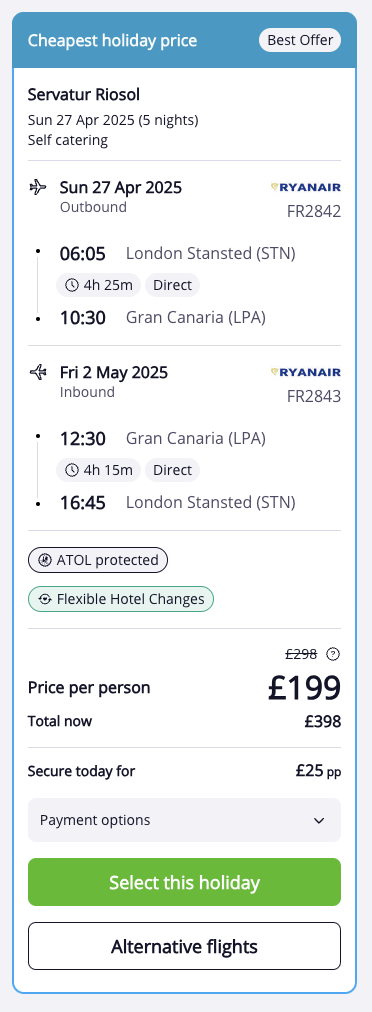
Task: Click the Best Offer badge
Action: (x=300, y=41)
